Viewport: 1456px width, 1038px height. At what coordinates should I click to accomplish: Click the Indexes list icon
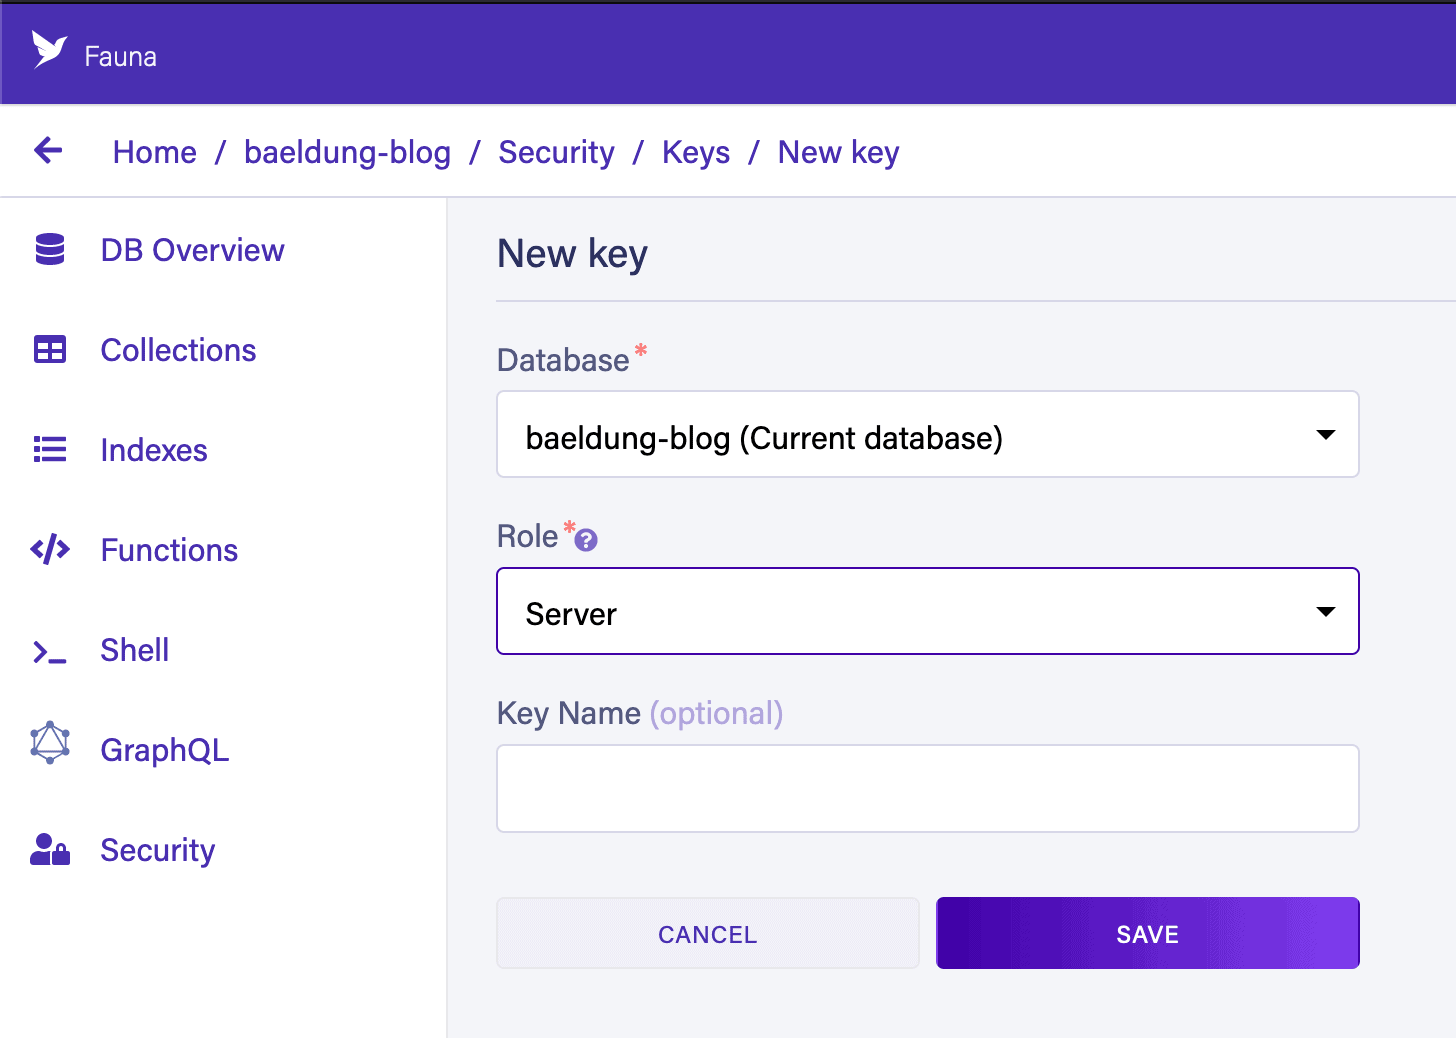click(x=50, y=449)
